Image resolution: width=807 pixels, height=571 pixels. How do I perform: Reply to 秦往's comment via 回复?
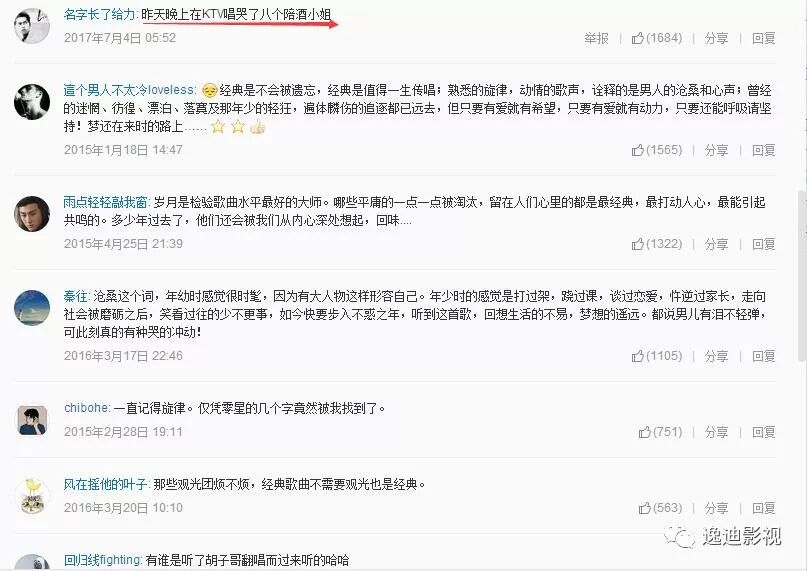tap(764, 356)
